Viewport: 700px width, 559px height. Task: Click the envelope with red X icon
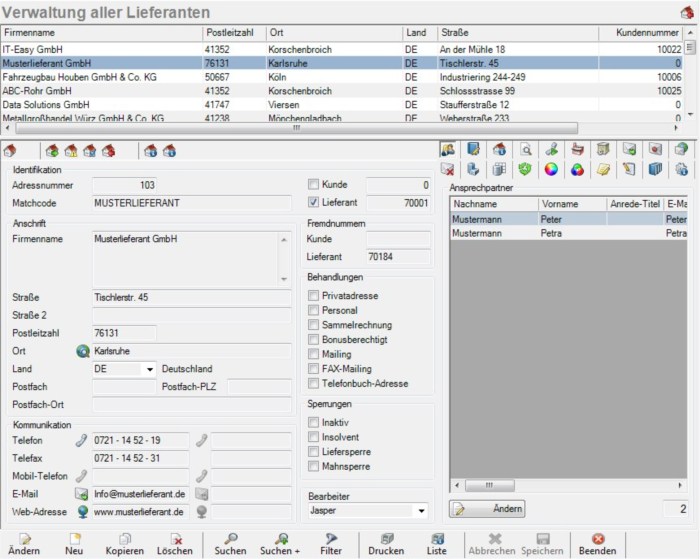[x=448, y=170]
